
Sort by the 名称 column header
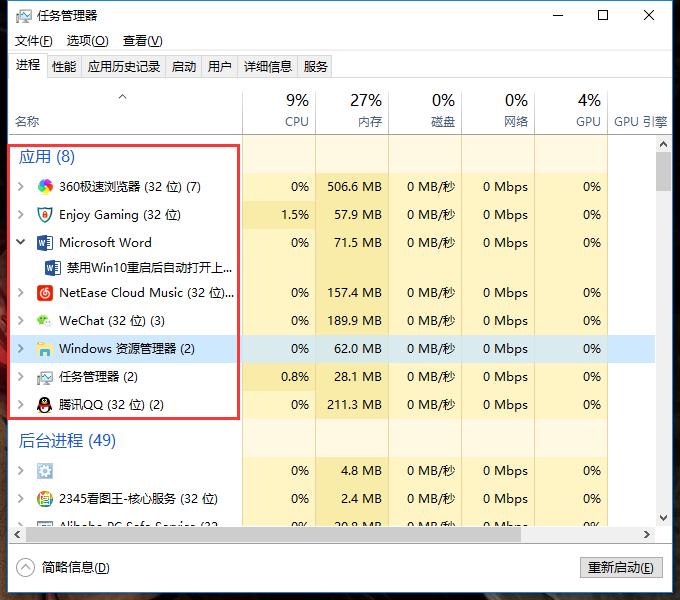[x=125, y=112]
